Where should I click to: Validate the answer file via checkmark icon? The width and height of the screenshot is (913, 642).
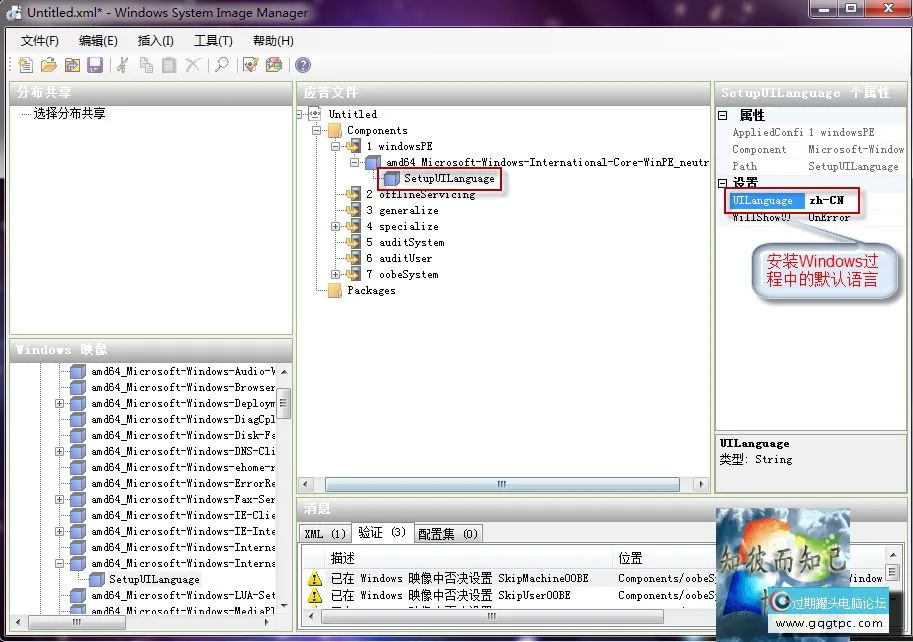tap(249, 64)
